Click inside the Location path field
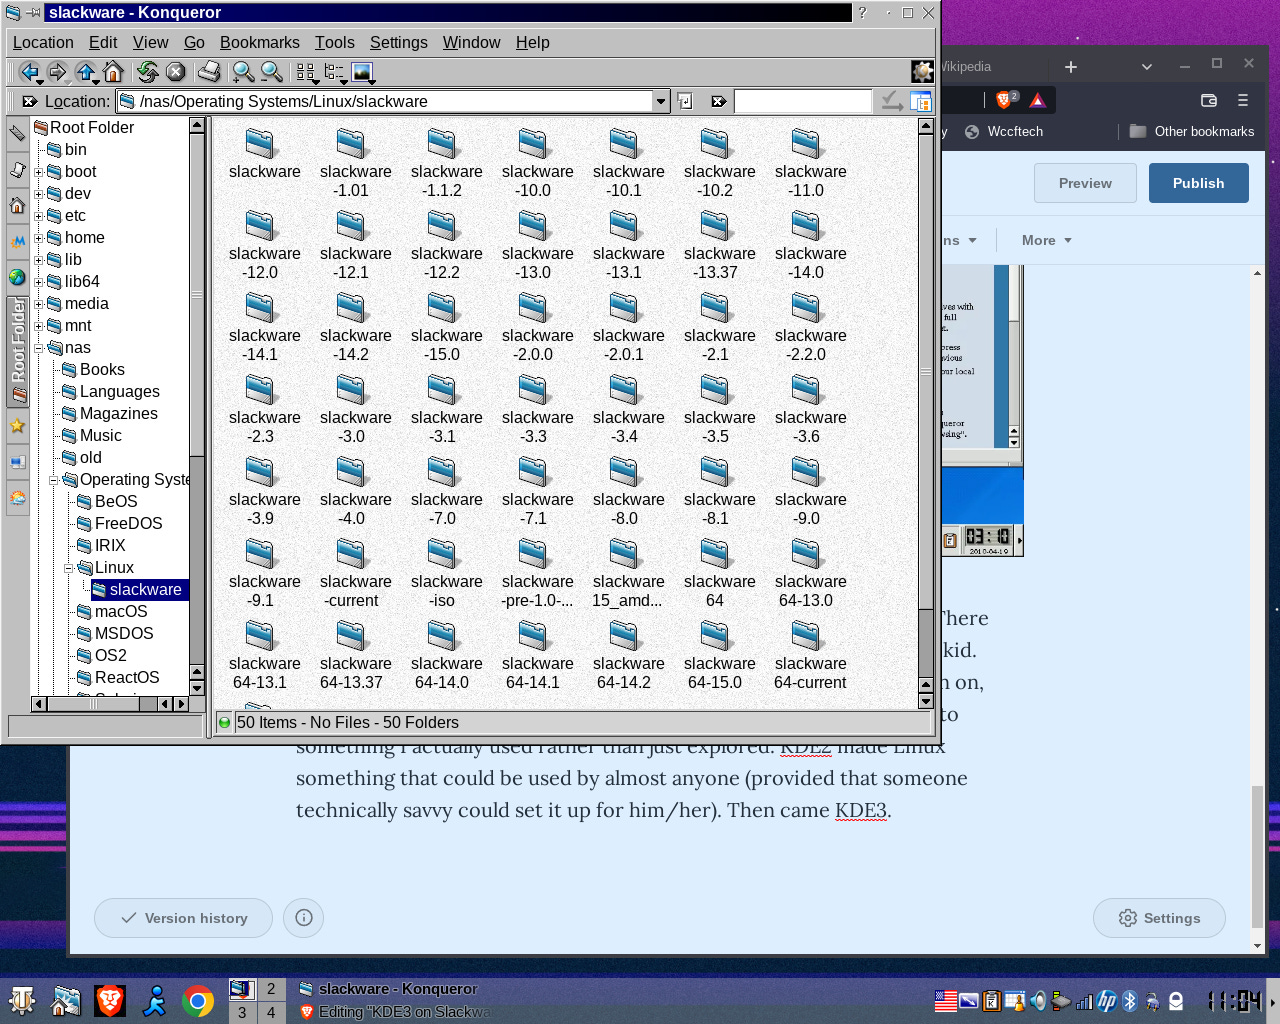Image resolution: width=1280 pixels, height=1024 pixels. [394, 101]
